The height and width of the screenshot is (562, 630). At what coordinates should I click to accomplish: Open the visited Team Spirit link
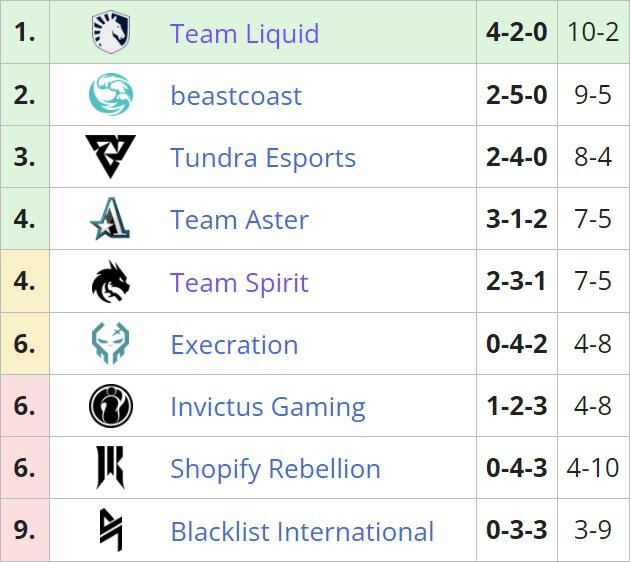pyautogui.click(x=239, y=283)
